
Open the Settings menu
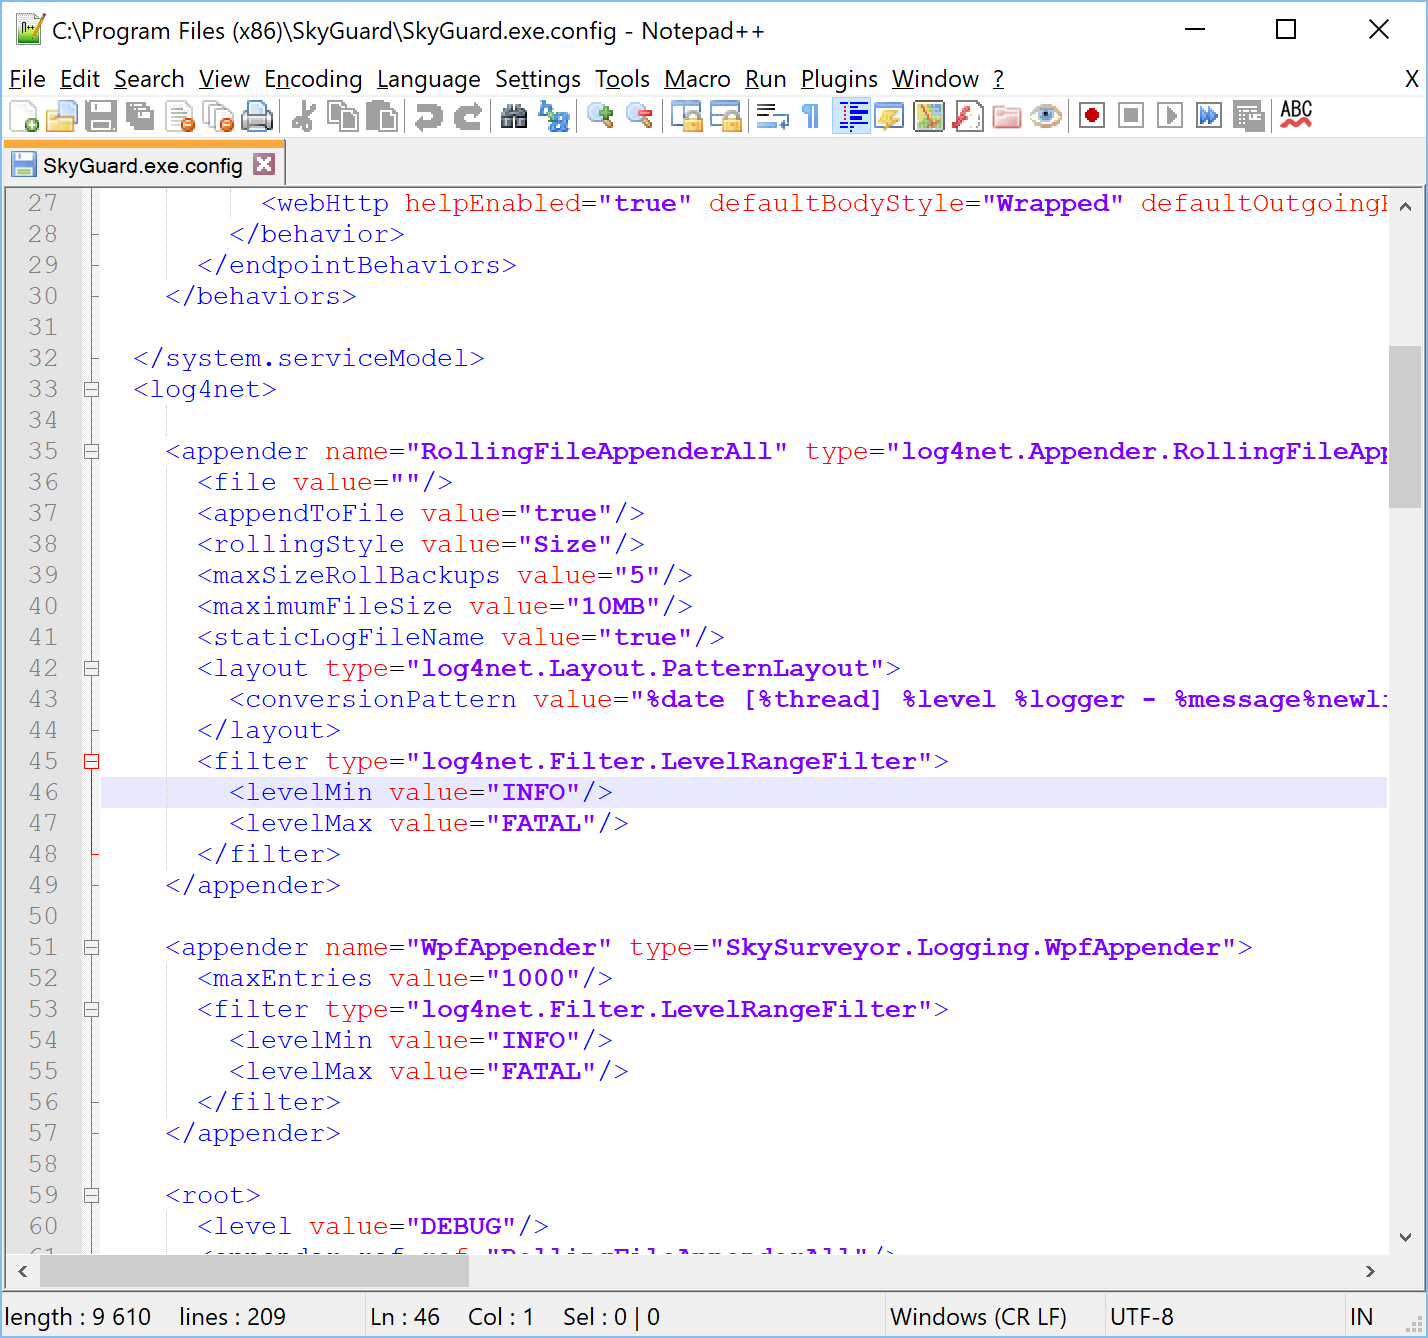click(538, 79)
